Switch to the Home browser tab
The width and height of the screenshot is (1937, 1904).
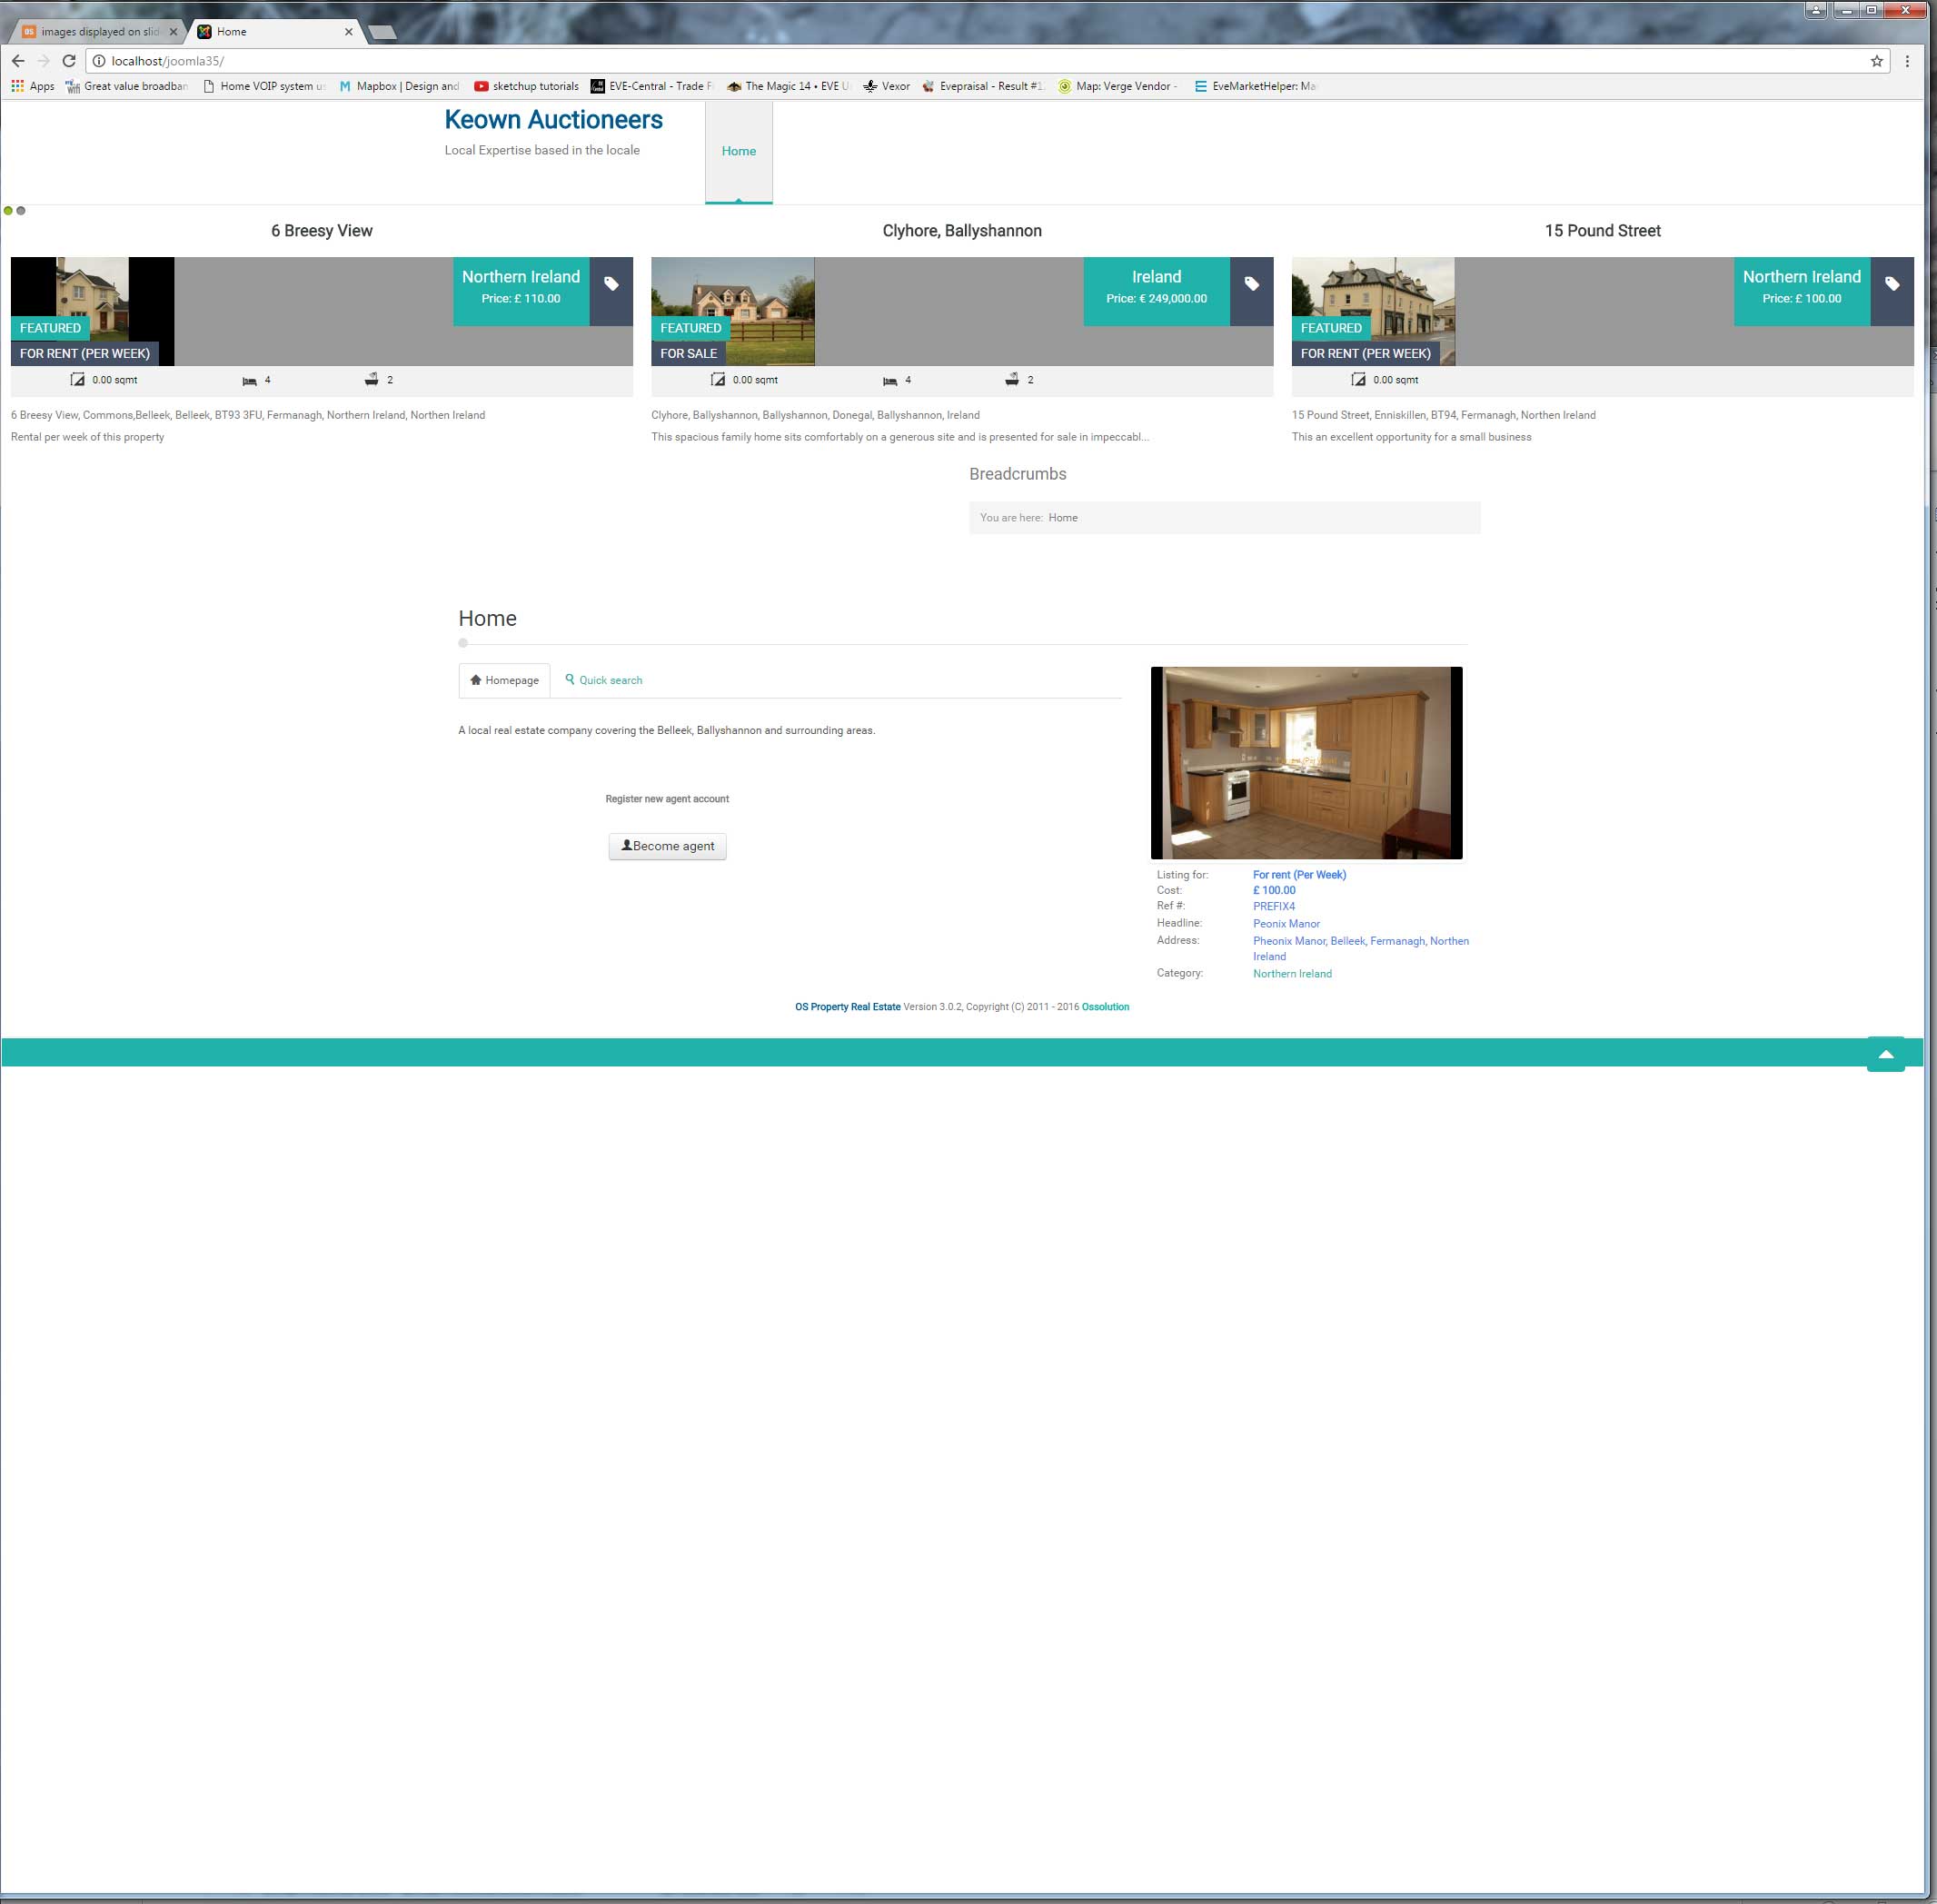pyautogui.click(x=275, y=32)
